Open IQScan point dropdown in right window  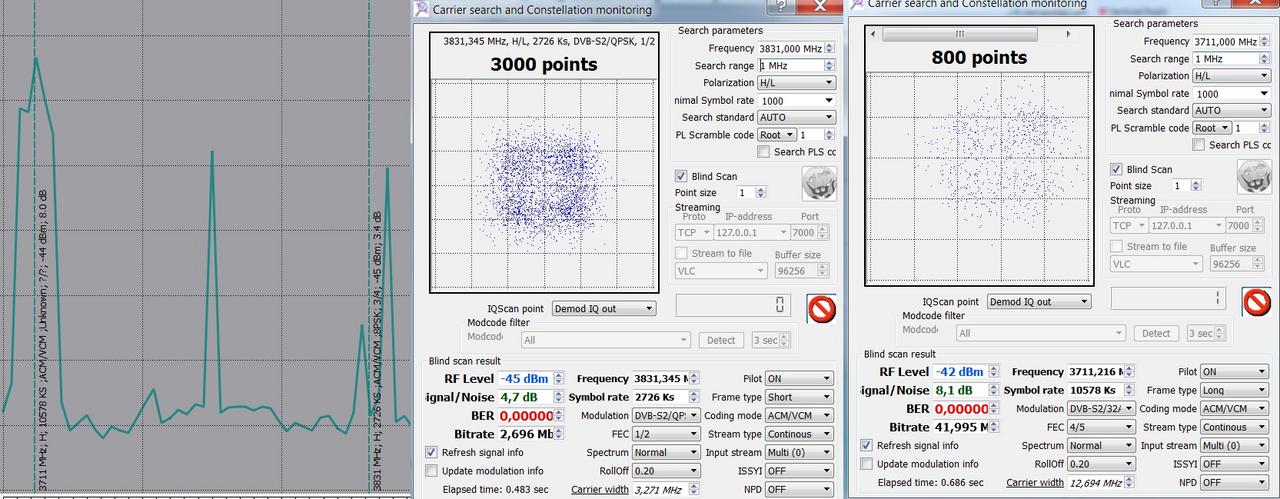(1038, 301)
